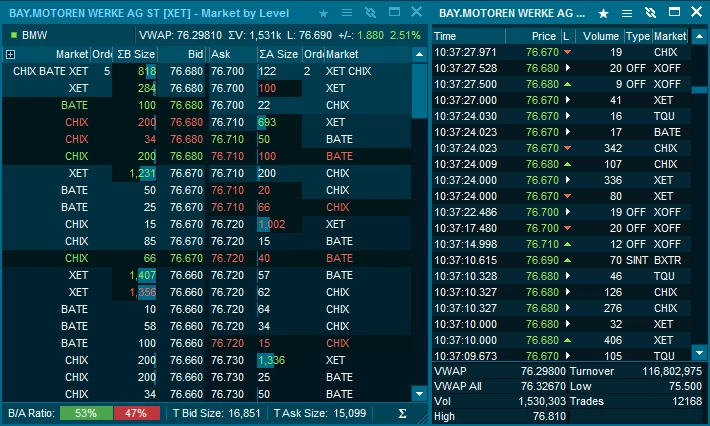The image size is (710, 426).
Task: Click the down arrow of the order book scrollbar
Action: (419, 394)
